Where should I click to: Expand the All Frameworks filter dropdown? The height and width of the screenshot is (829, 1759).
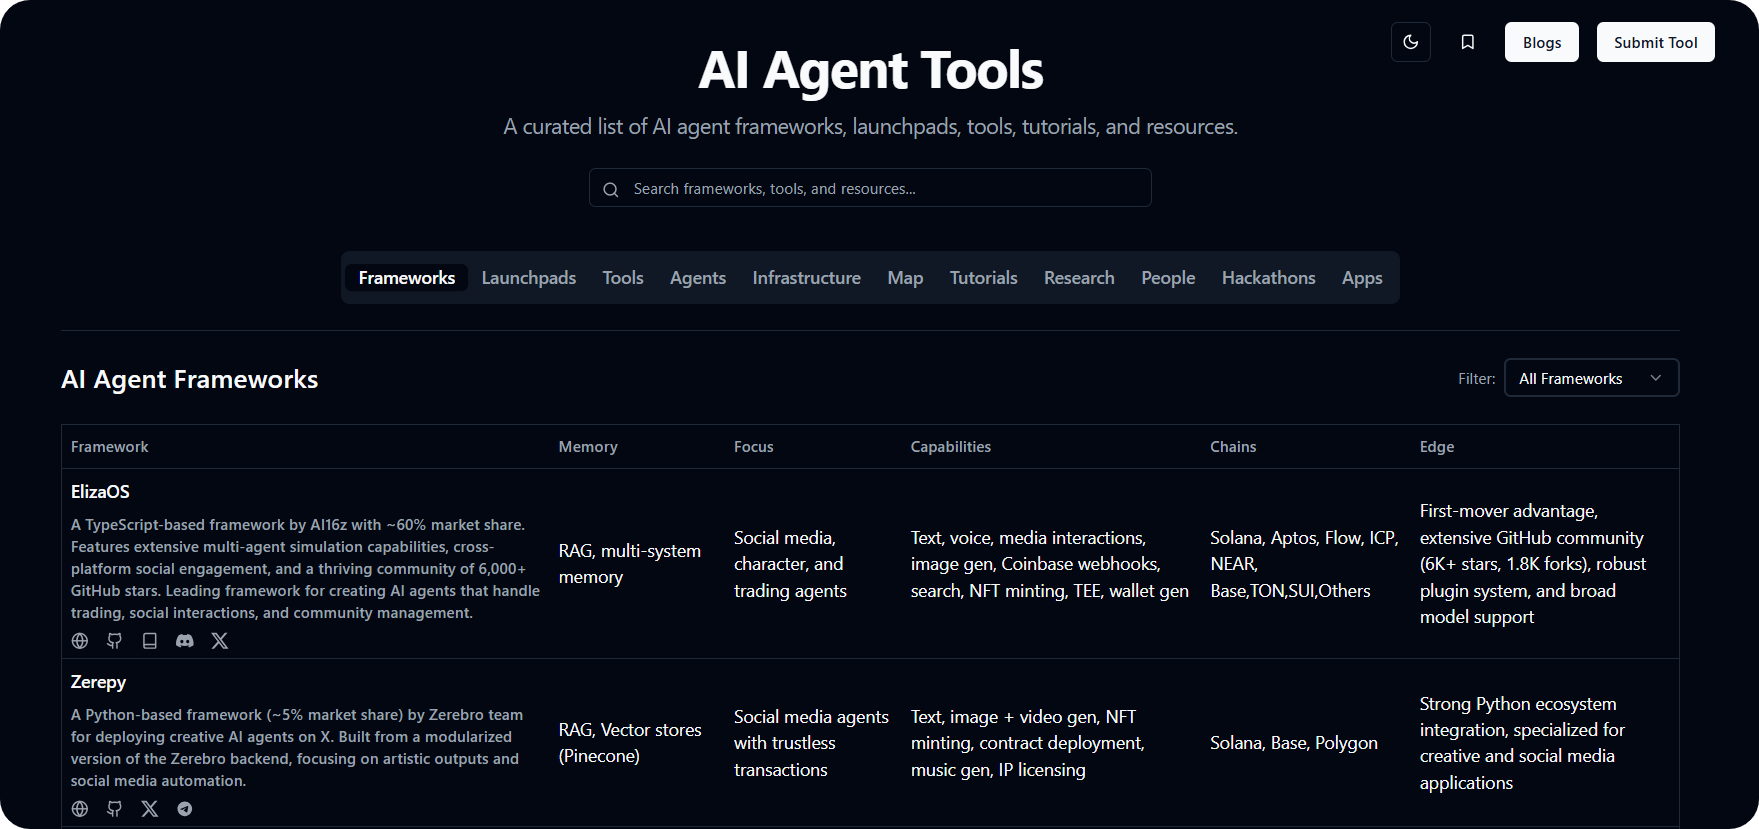coord(1590,378)
